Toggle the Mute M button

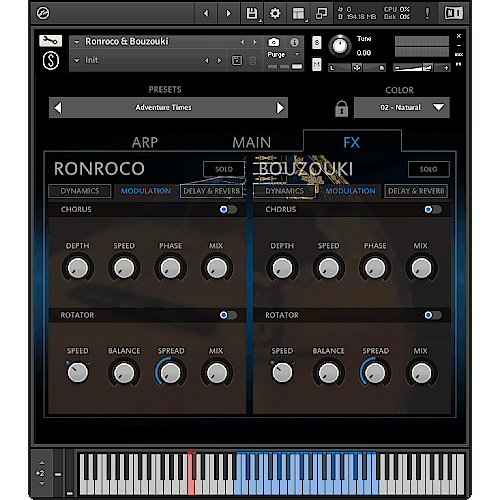pos(317,64)
